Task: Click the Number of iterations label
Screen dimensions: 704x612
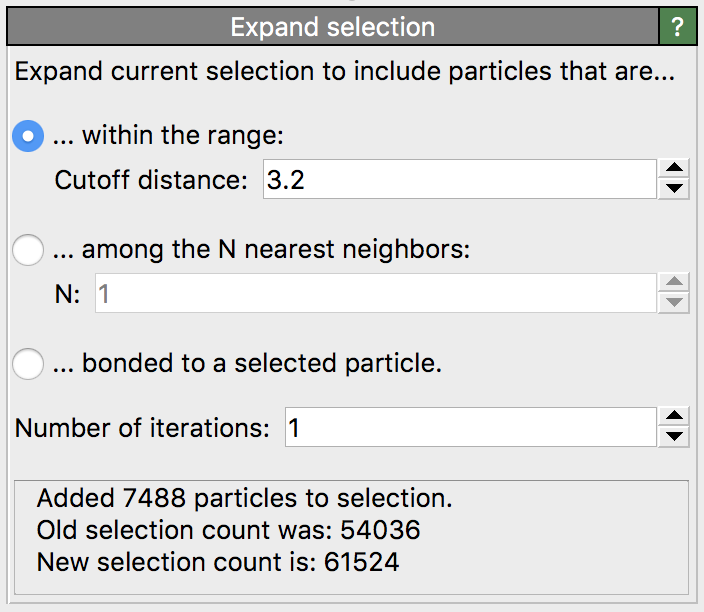Action: 142,428
